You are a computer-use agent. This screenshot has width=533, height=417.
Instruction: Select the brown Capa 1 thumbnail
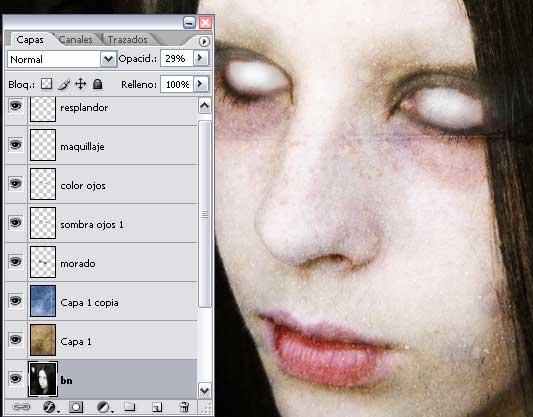click(x=43, y=340)
